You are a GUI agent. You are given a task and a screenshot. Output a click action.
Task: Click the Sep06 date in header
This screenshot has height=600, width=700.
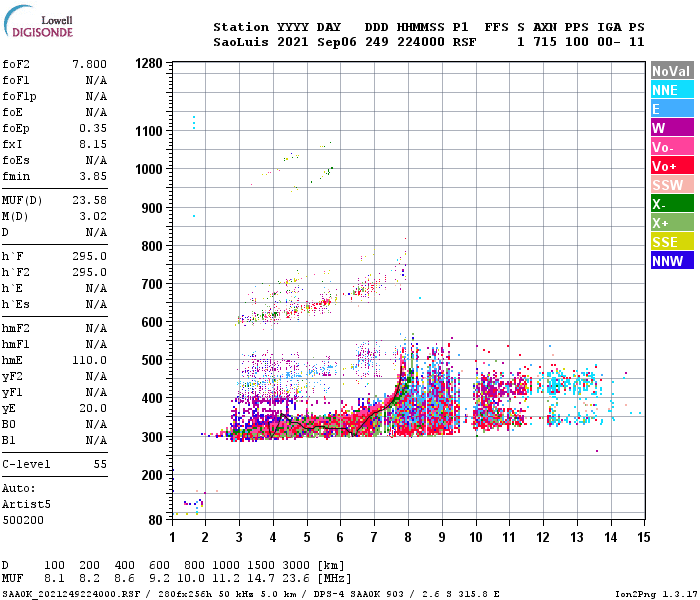[337, 42]
